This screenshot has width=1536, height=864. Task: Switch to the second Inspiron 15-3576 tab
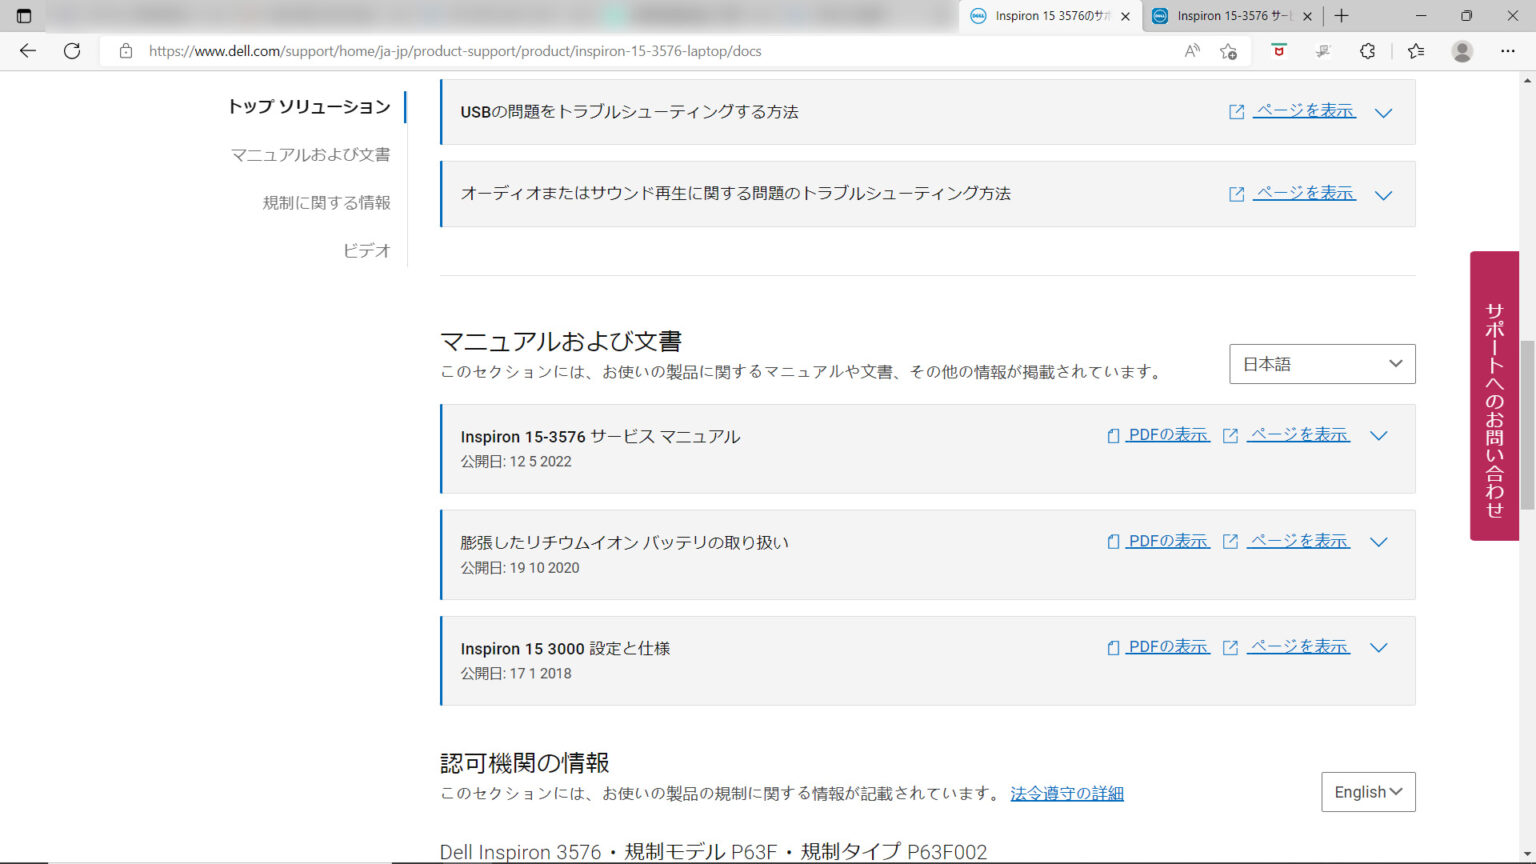(x=1228, y=16)
